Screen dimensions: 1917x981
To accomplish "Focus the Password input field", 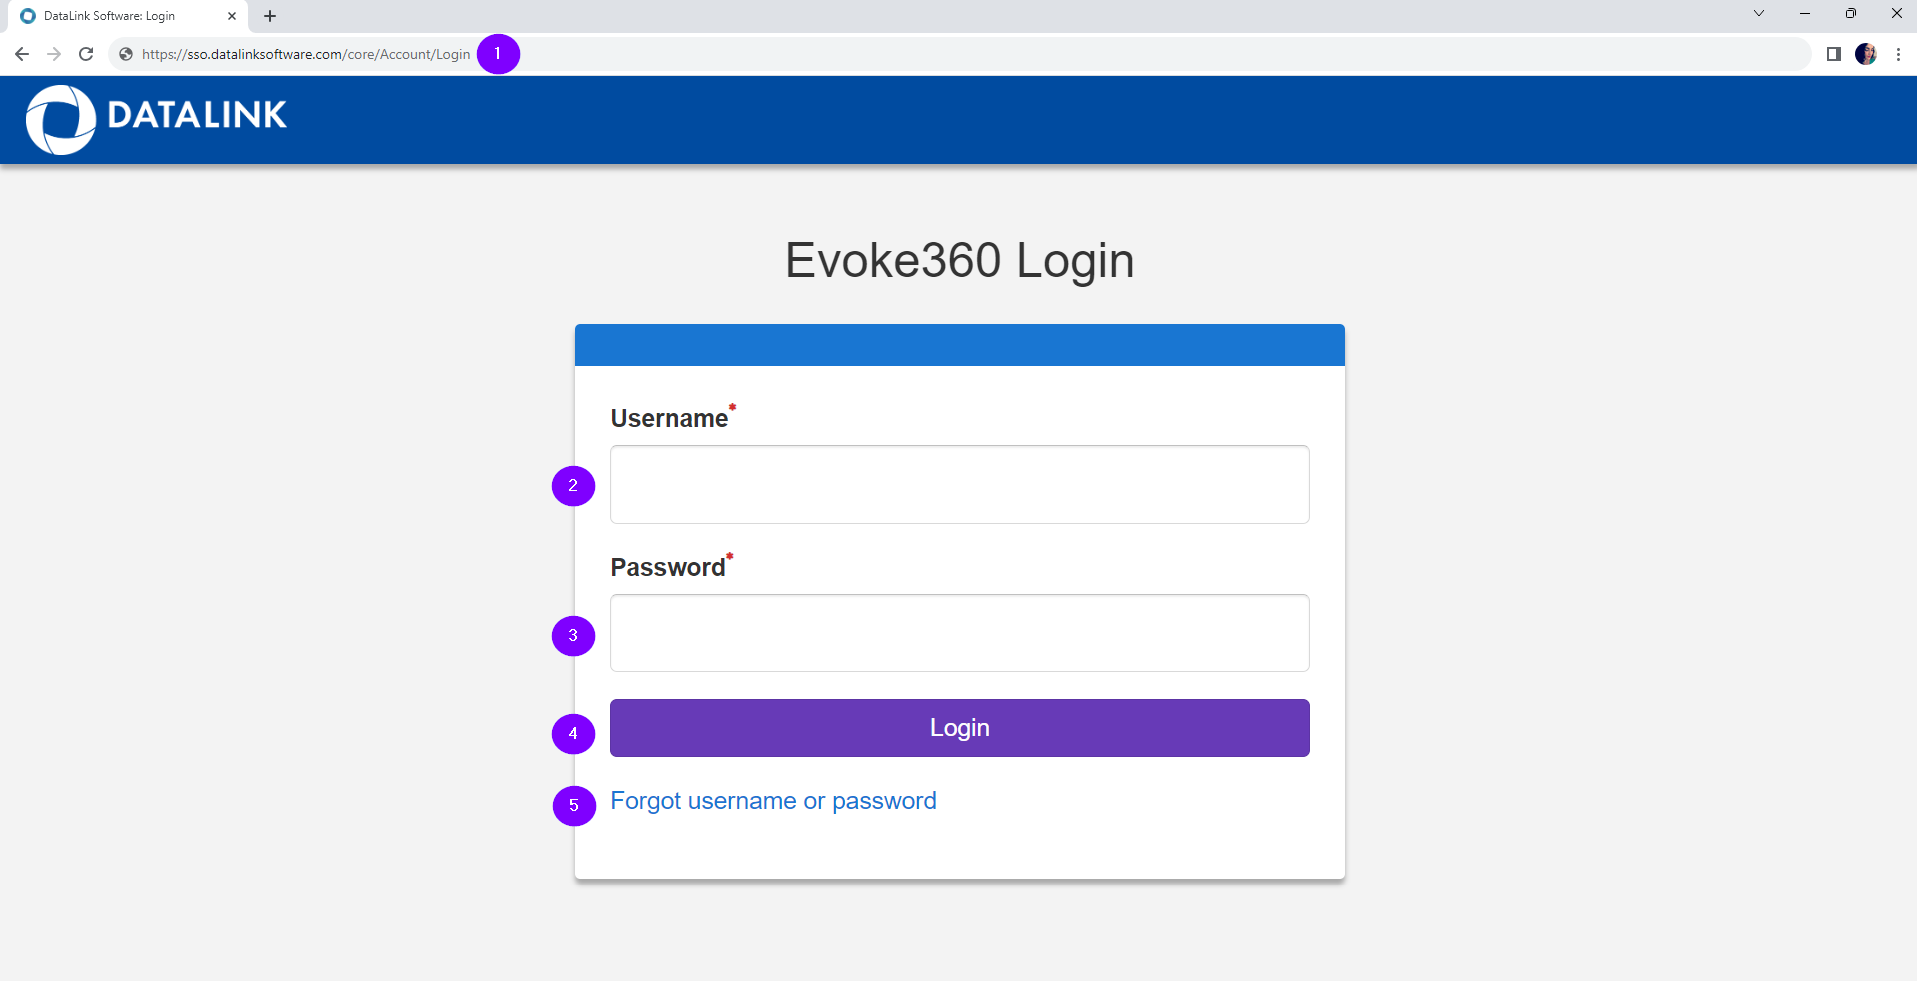I will point(959,633).
